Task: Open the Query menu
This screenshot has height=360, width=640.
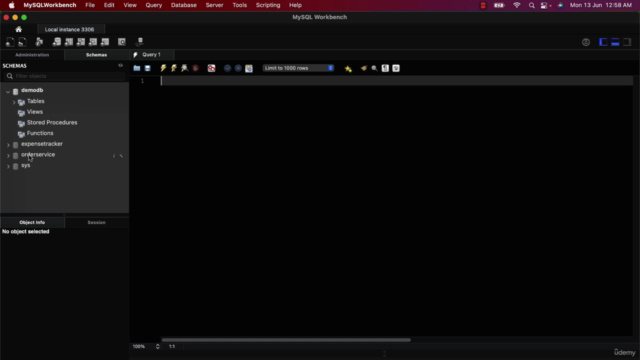Action: pos(154,5)
